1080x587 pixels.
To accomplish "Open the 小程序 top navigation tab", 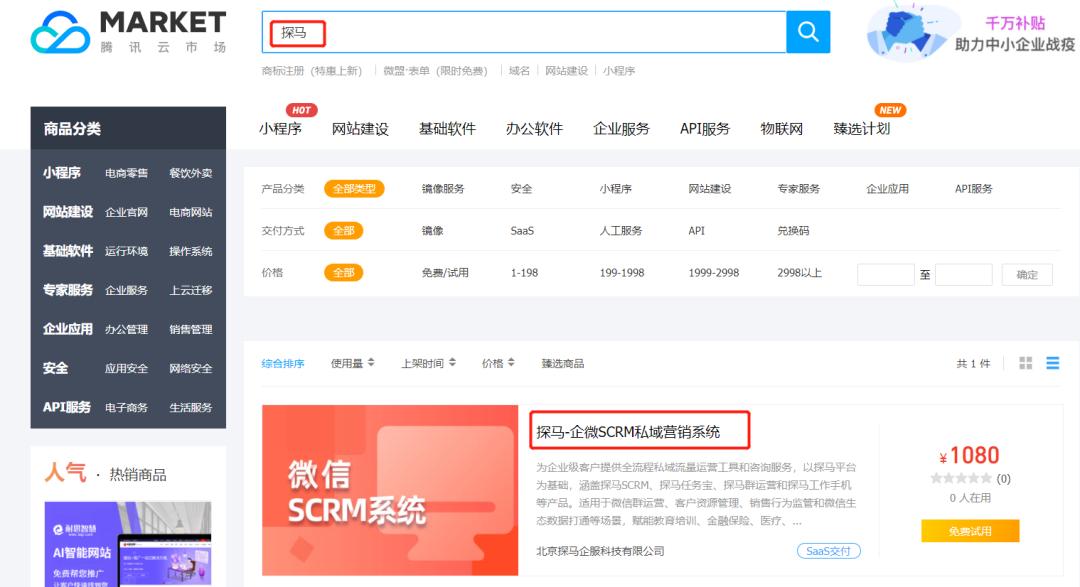I will (280, 129).
